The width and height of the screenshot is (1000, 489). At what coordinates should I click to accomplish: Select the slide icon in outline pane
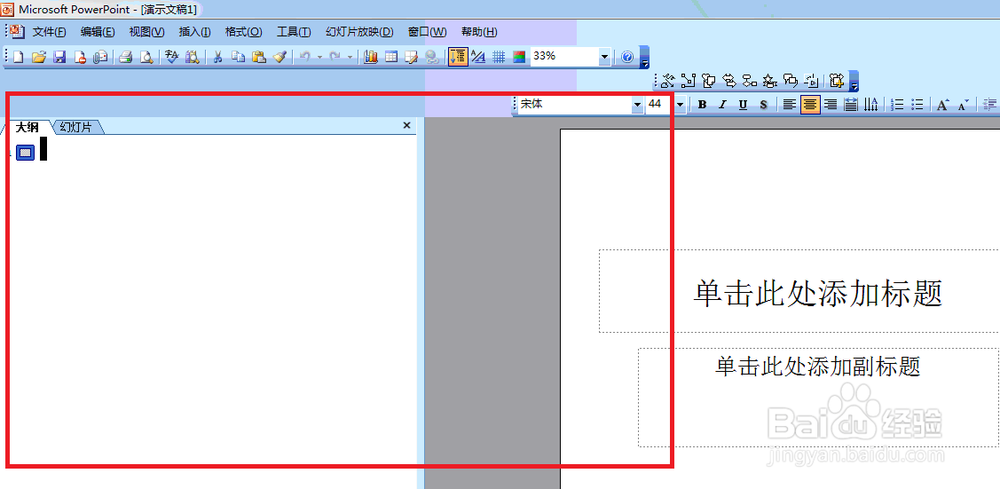click(25, 152)
